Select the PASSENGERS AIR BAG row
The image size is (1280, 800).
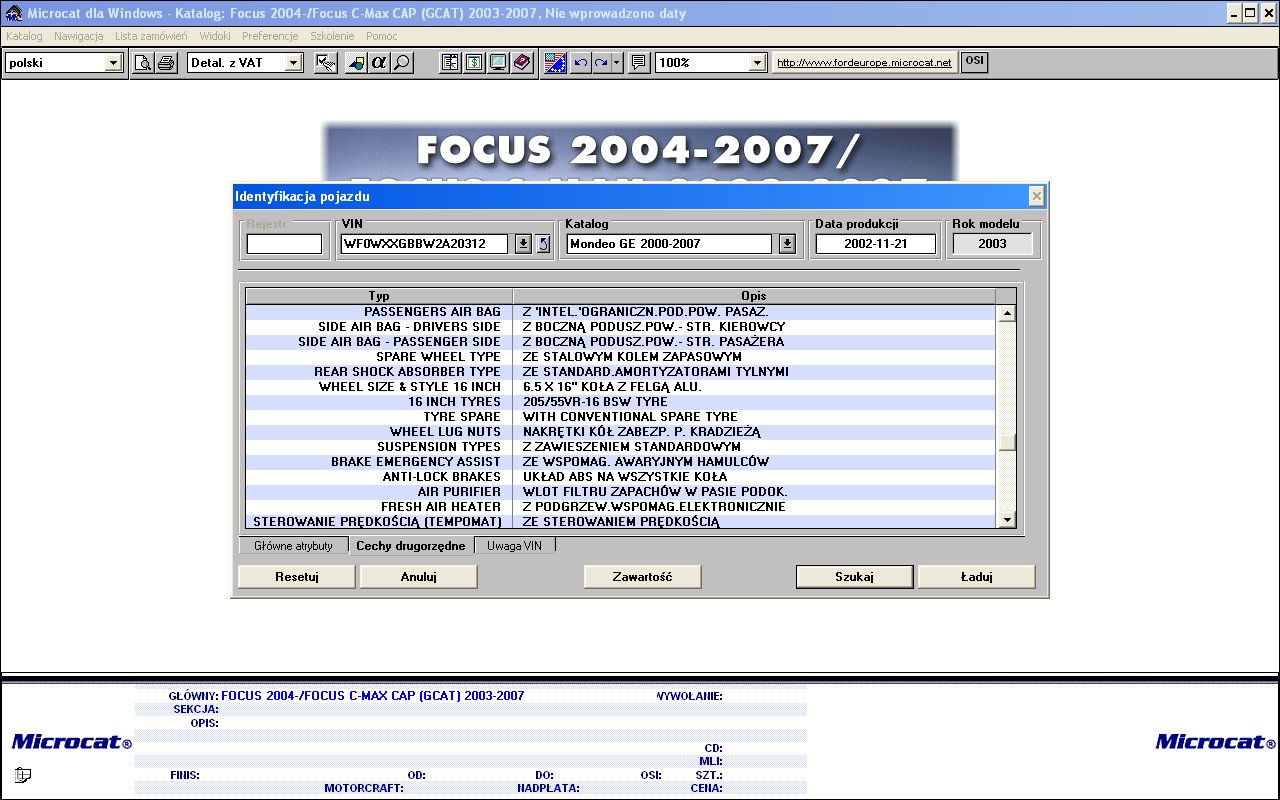point(621,312)
